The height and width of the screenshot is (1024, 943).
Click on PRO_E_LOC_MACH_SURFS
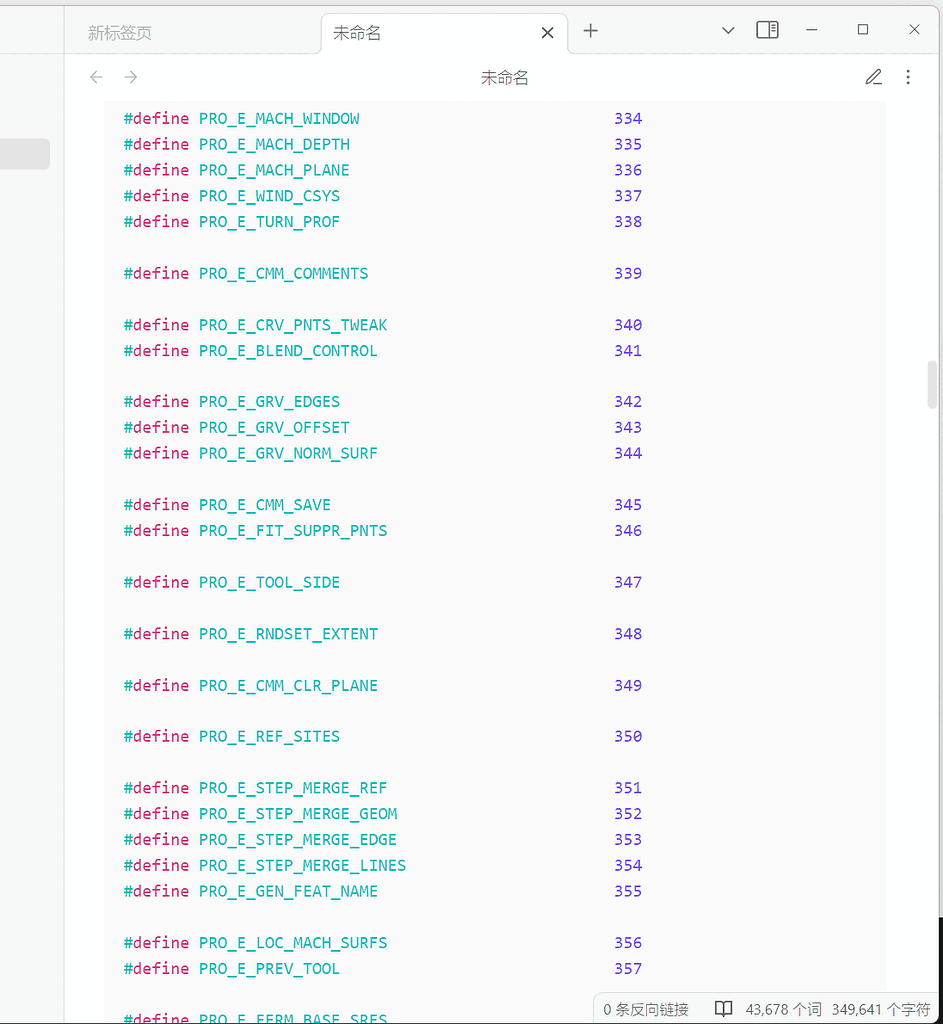[293, 943]
